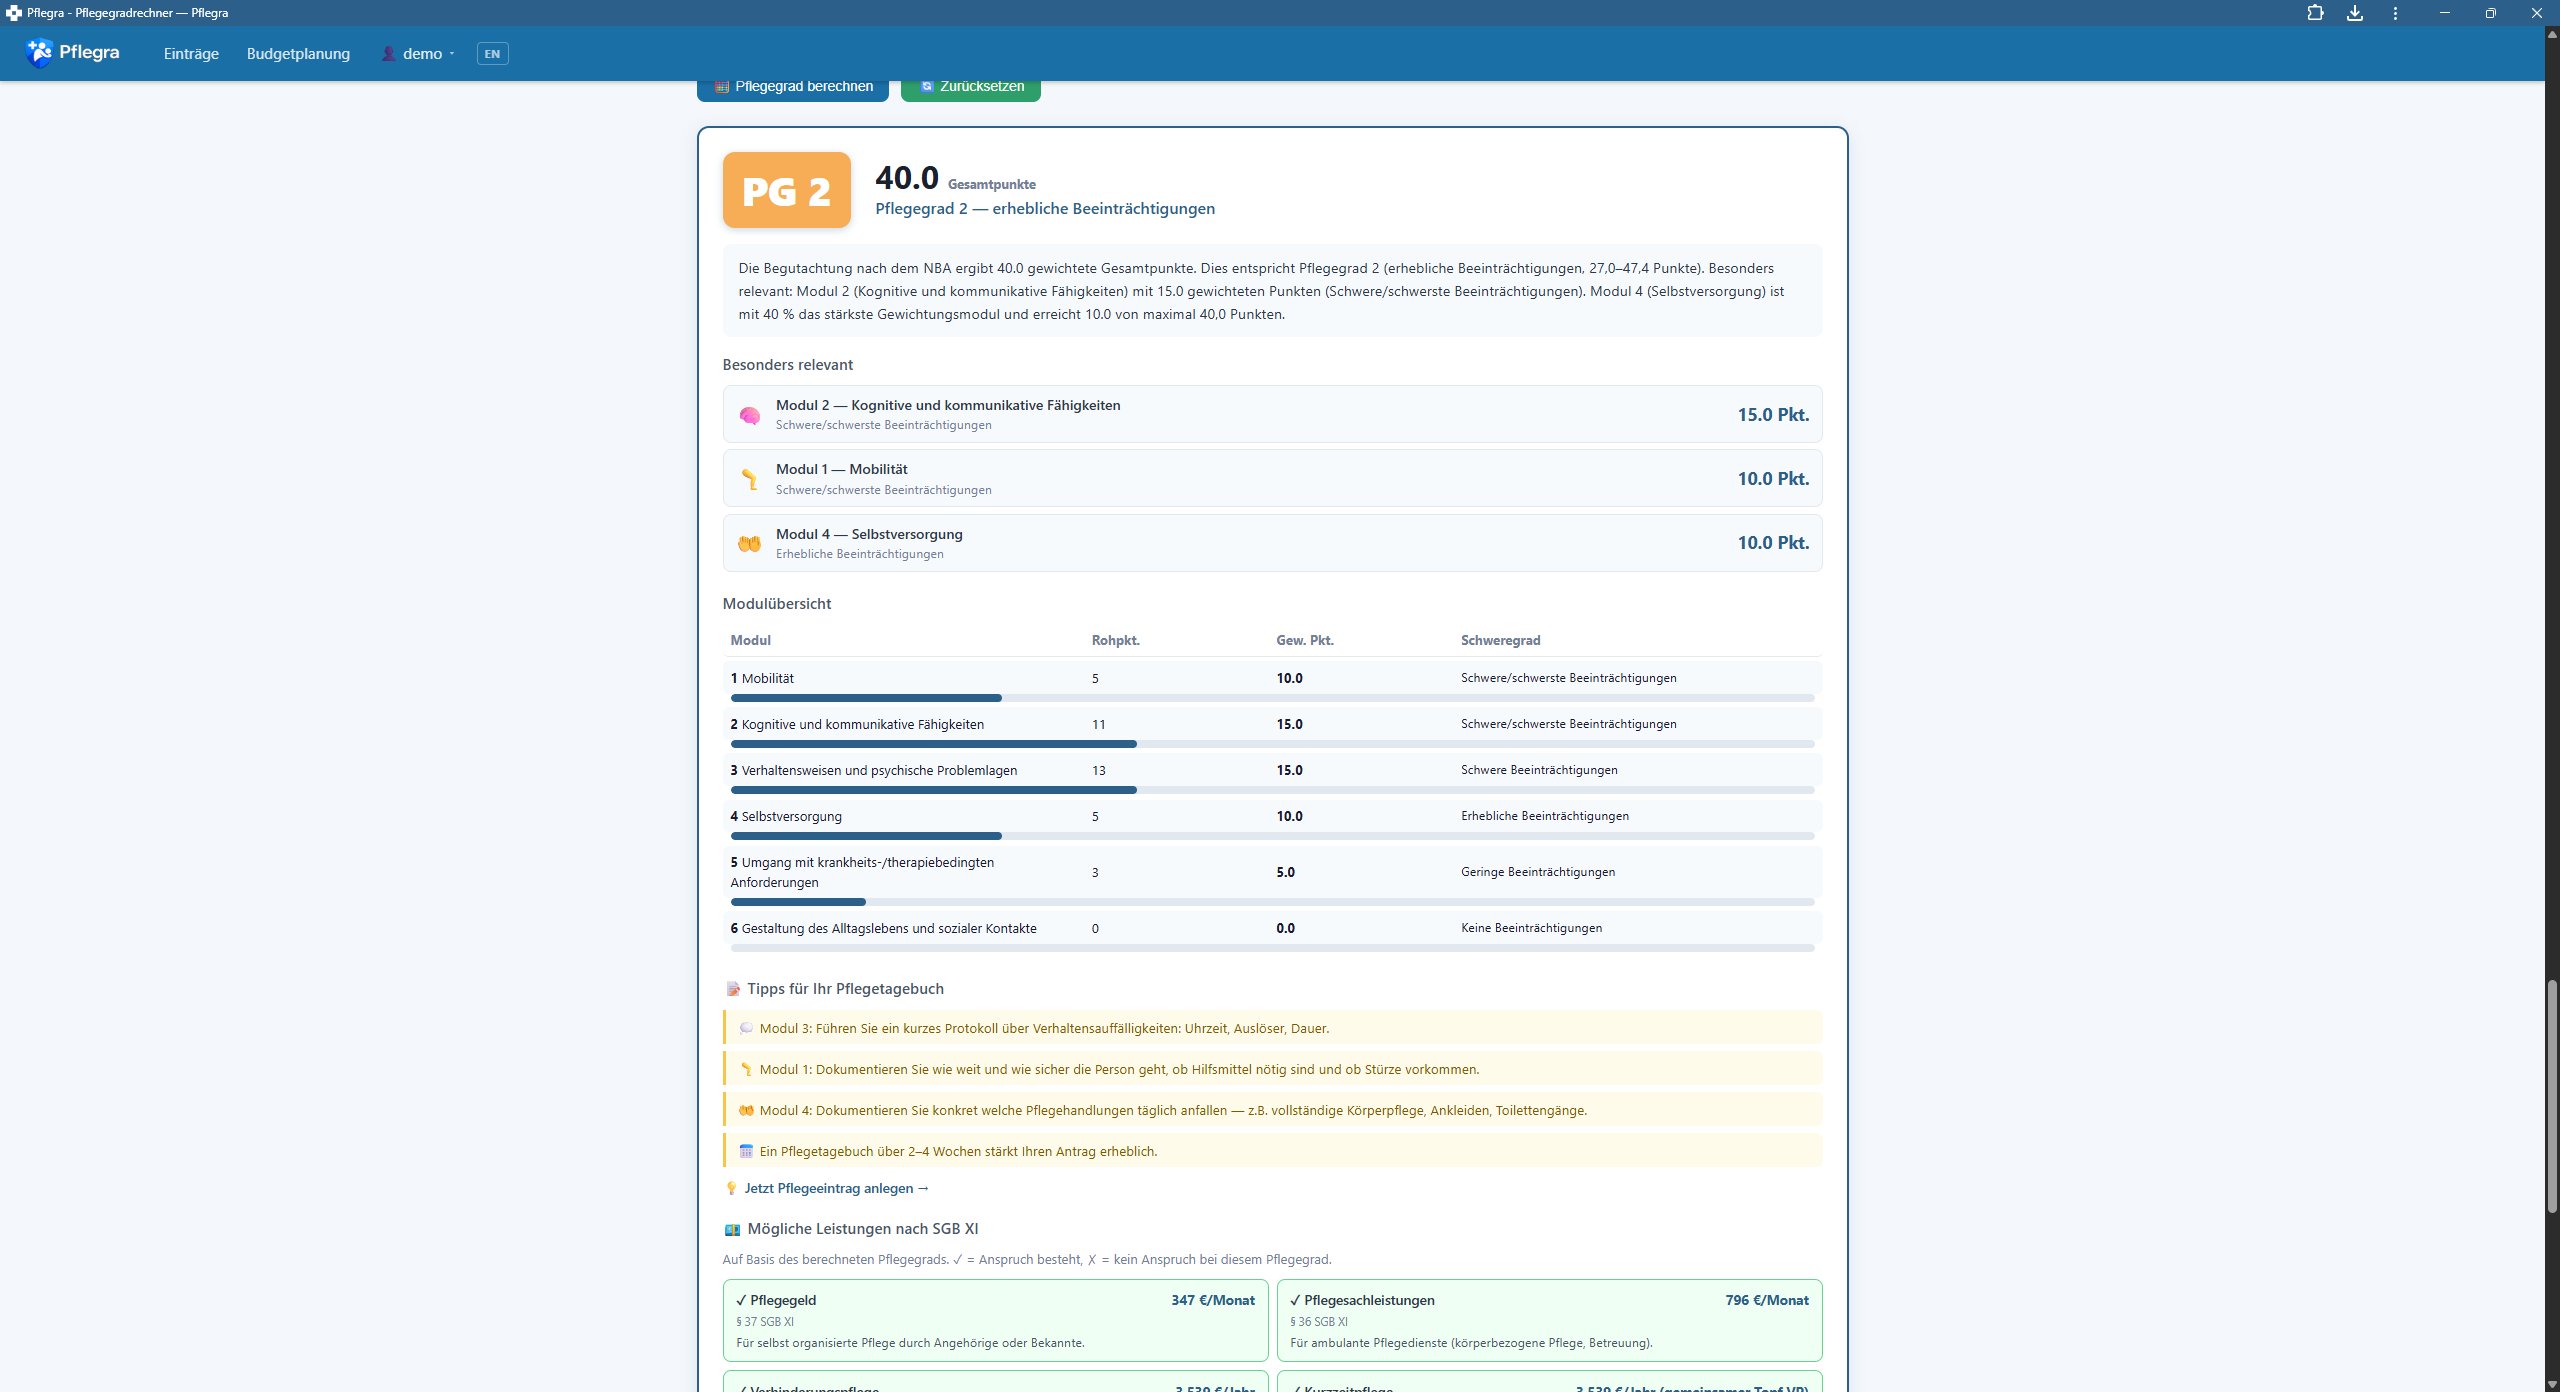2560x1392 pixels.
Task: Open the three-dot menu in title bar
Action: pyautogui.click(x=2395, y=13)
